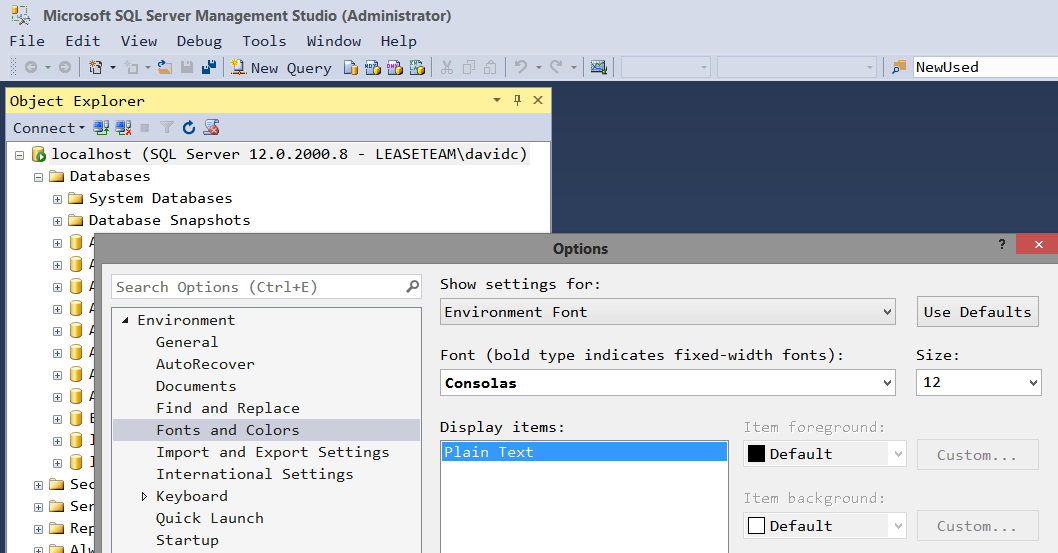Click the script with red X icon
1058x553 pixels.
[211, 127]
